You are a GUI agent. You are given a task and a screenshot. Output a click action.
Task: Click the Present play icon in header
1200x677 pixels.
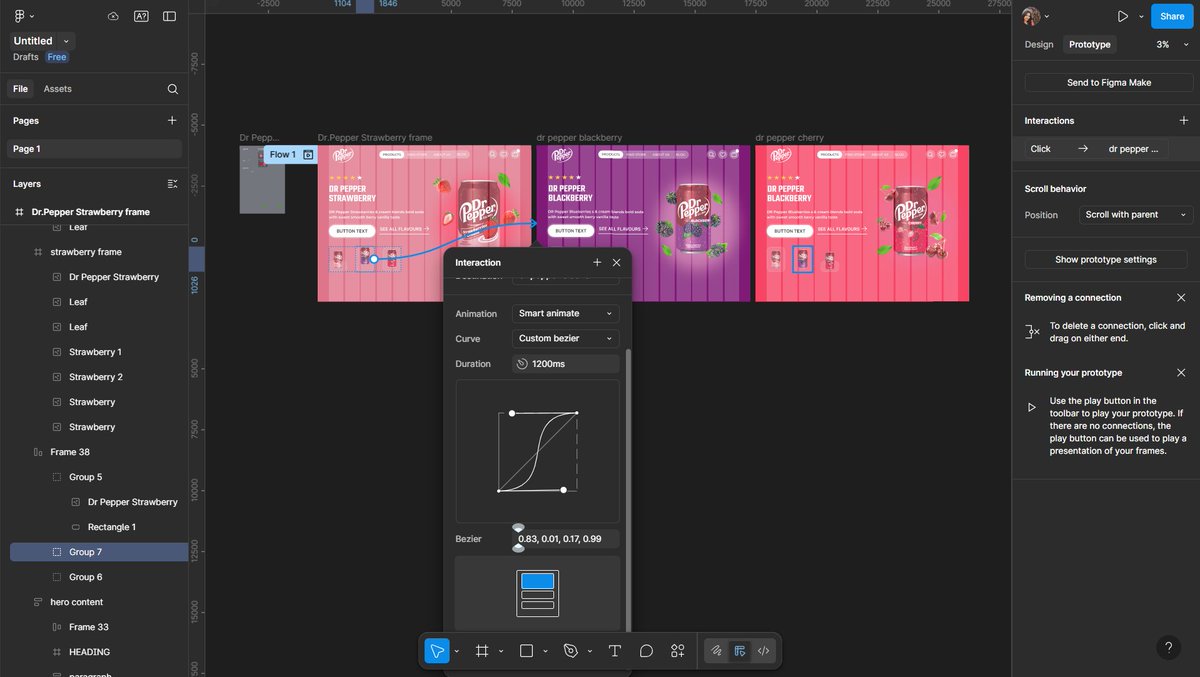click(x=1123, y=16)
